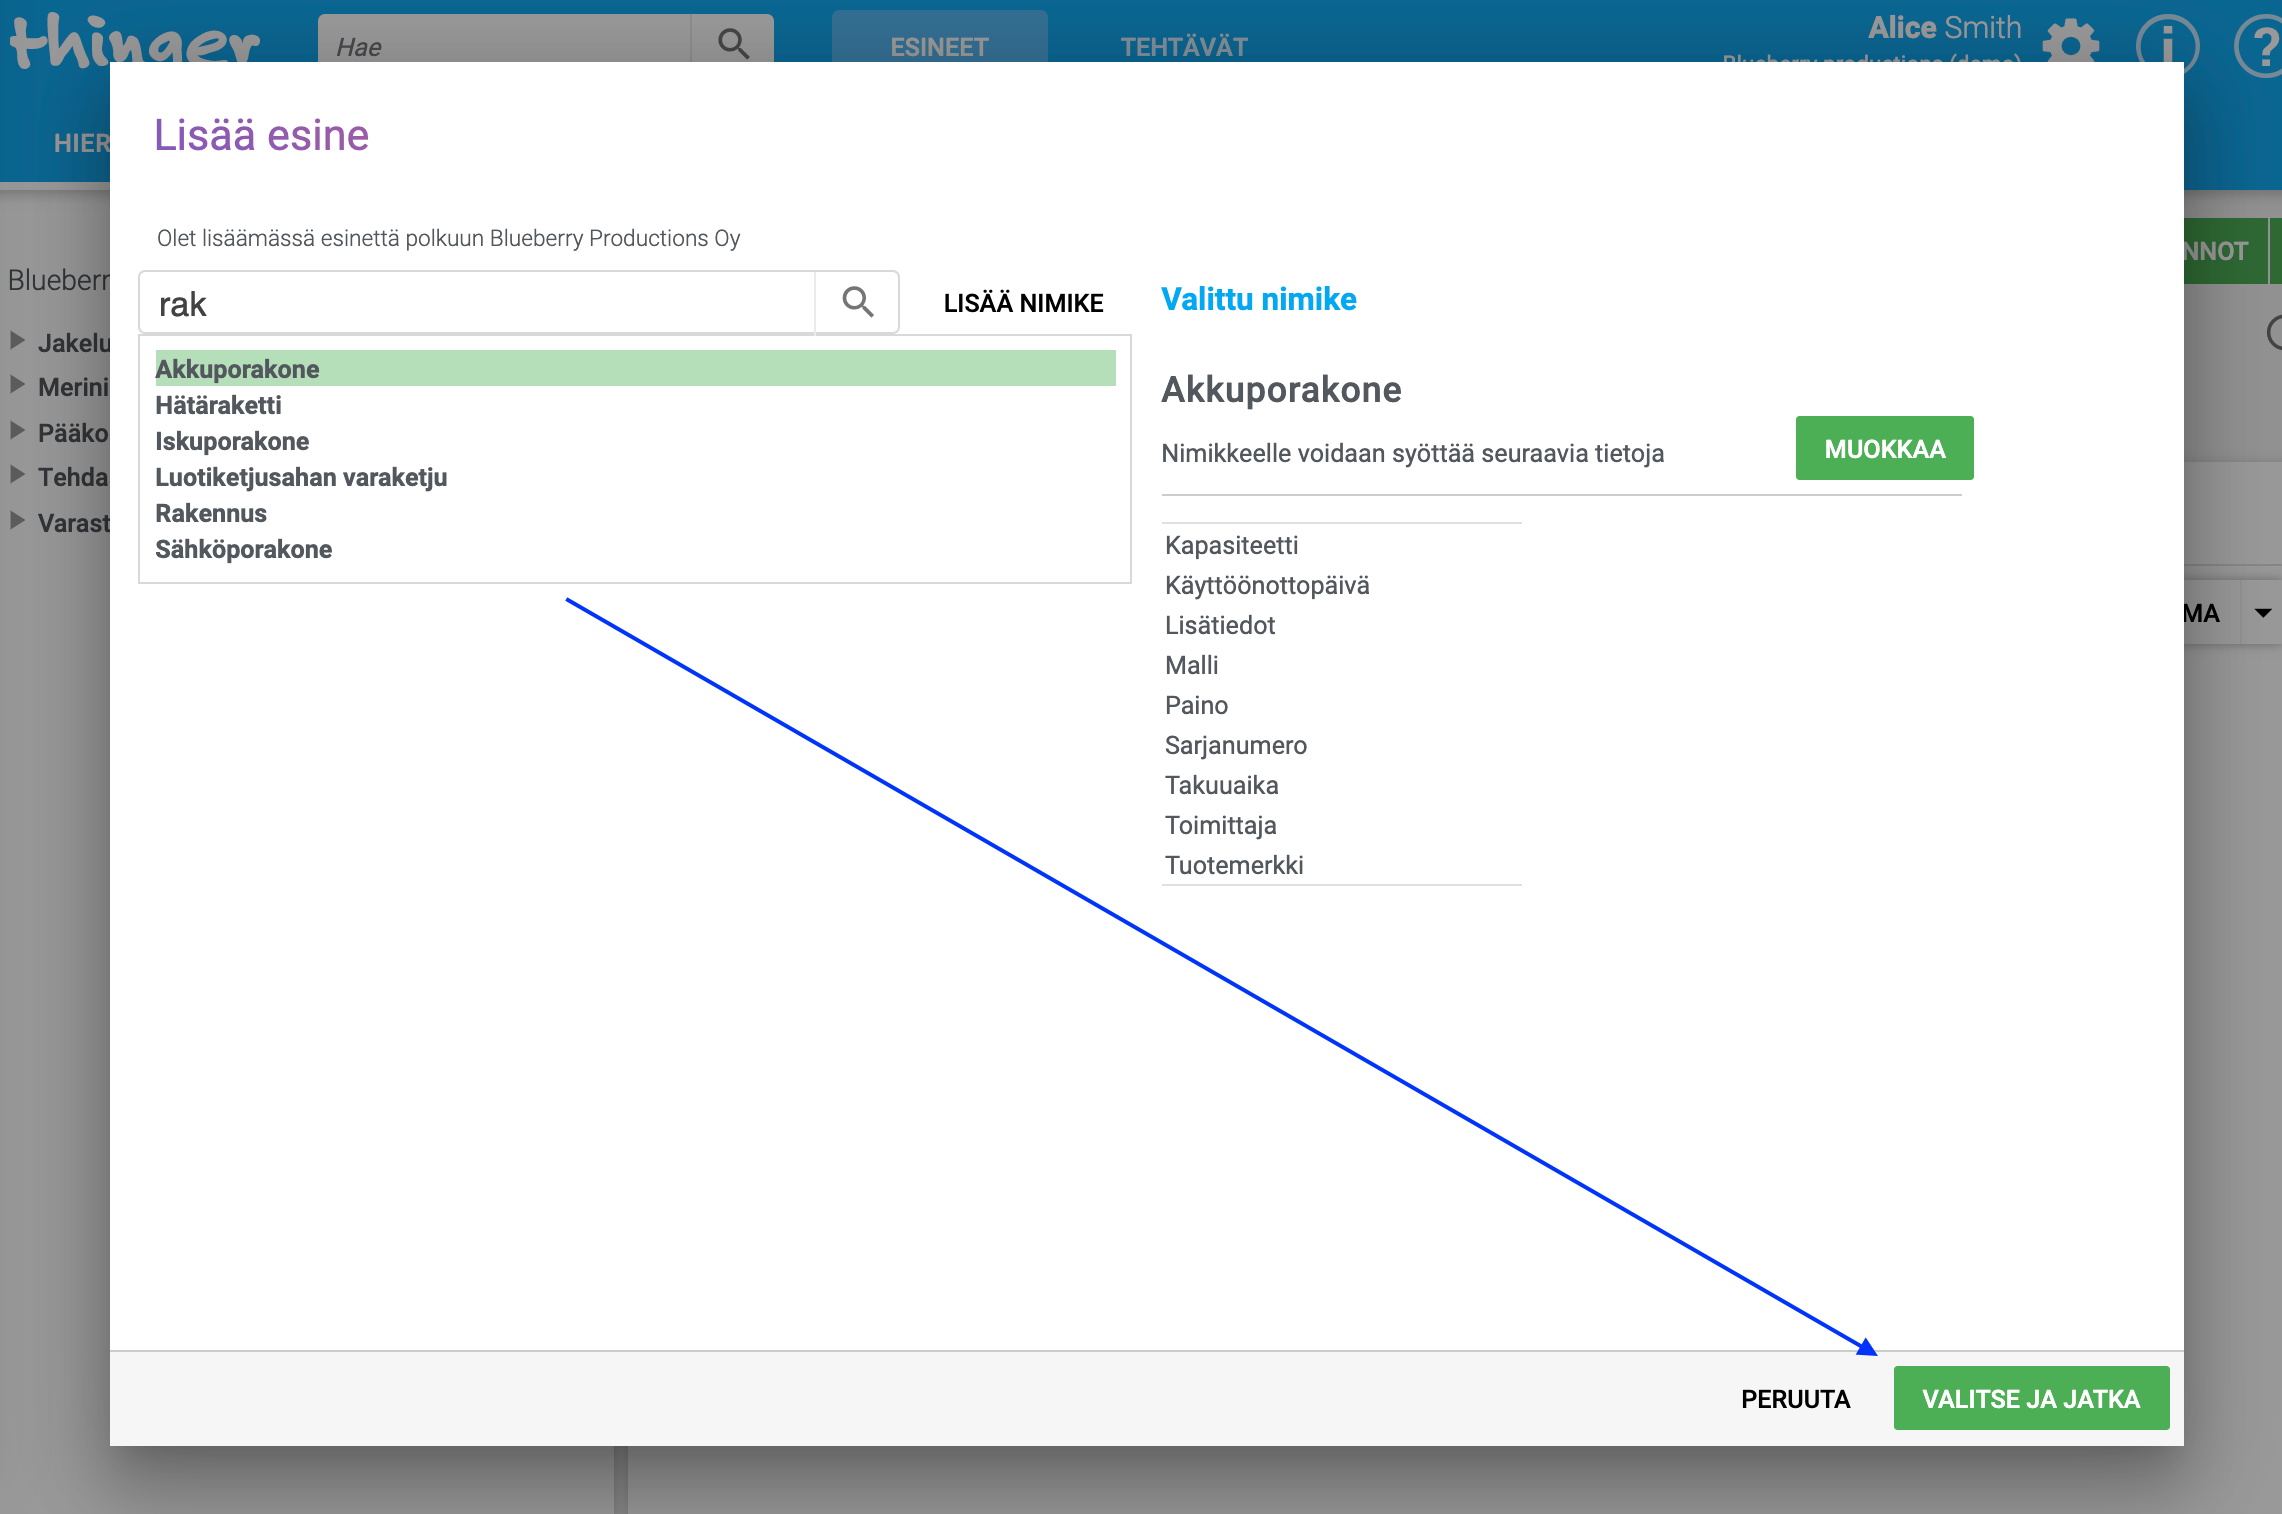Choose Hätäraketti from the list
Image resolution: width=2282 pixels, height=1514 pixels.
click(x=218, y=405)
